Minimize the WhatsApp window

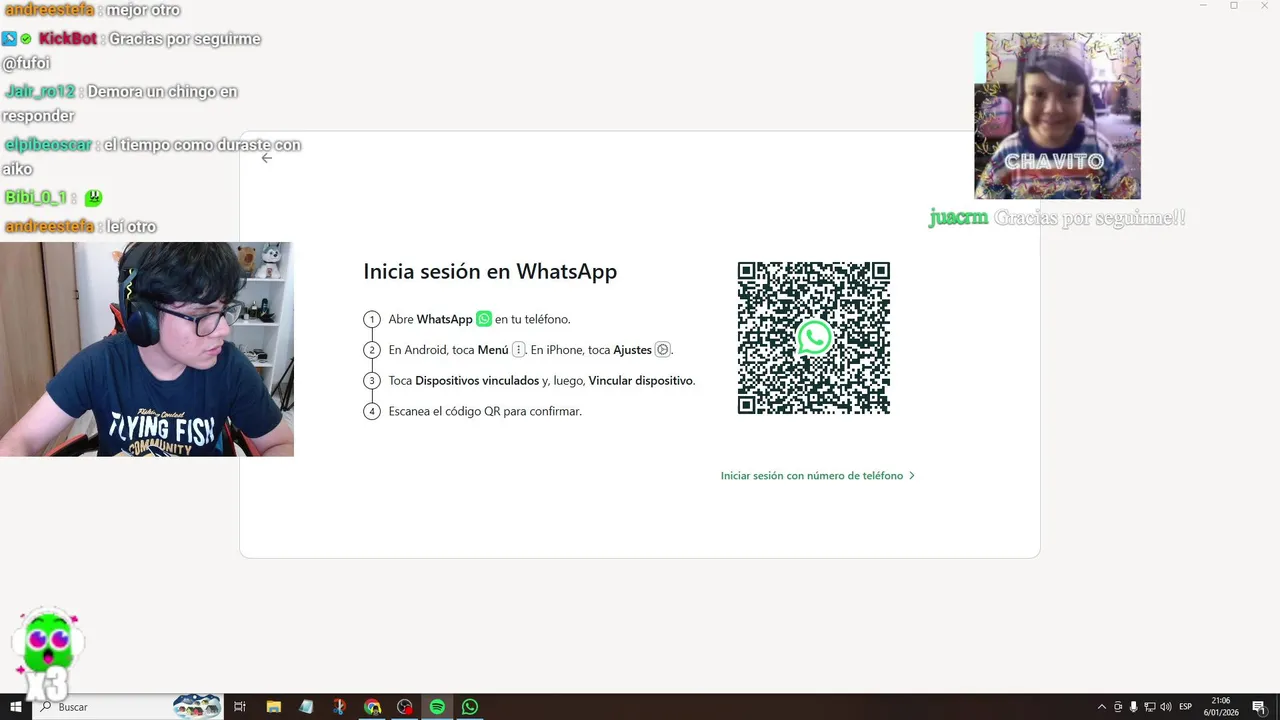point(1204,6)
